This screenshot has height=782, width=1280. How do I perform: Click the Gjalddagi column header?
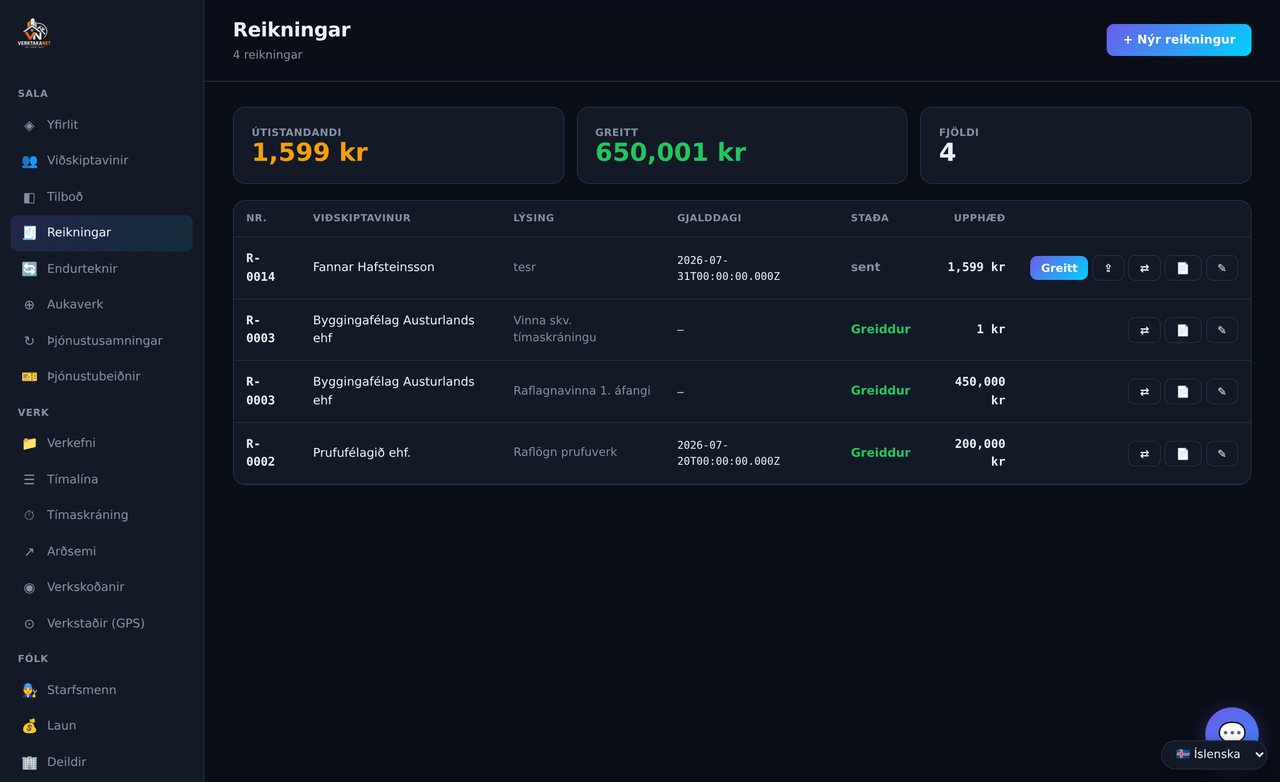tap(709, 218)
